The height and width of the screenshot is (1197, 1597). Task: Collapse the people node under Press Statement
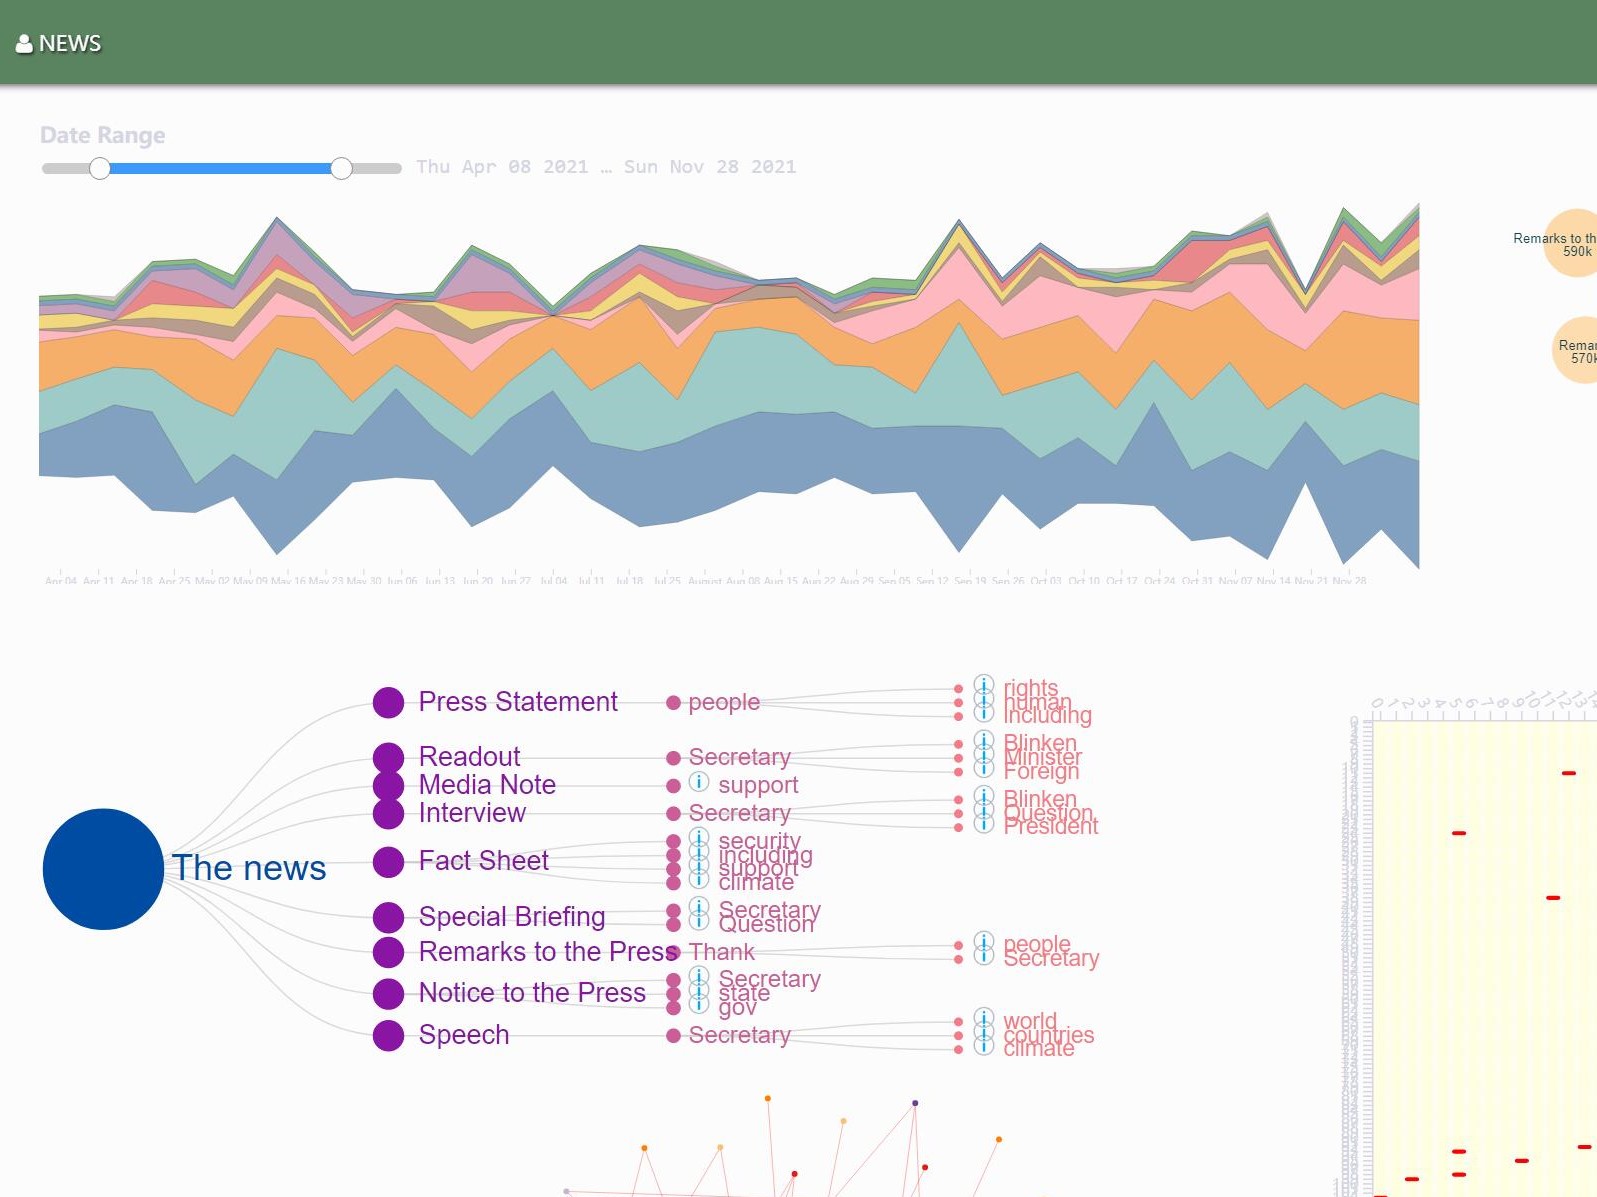coord(674,703)
